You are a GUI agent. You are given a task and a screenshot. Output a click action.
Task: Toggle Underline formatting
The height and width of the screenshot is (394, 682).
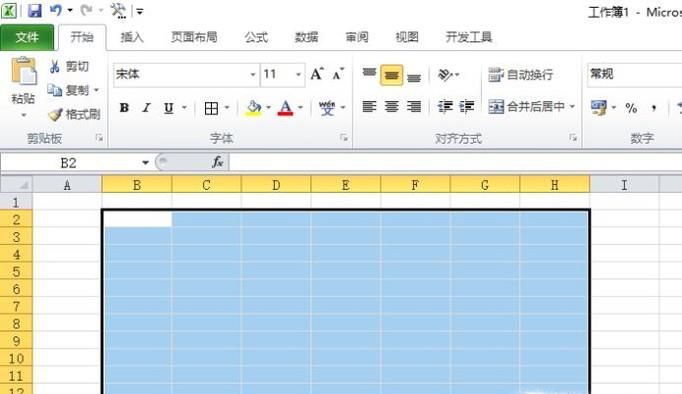169,107
